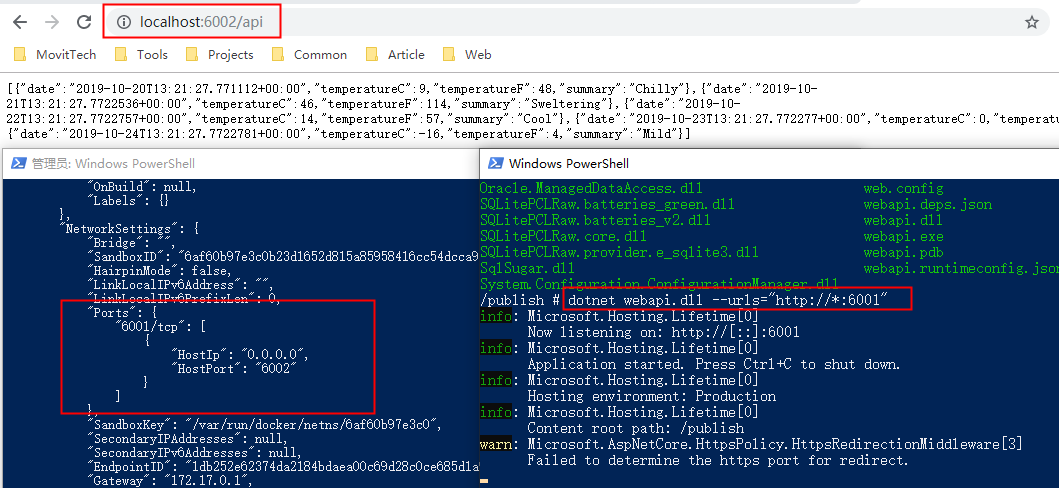Screen dimensions: 1059x488
Task: Click the "HostPort": "6002" line
Action: pos(234,369)
